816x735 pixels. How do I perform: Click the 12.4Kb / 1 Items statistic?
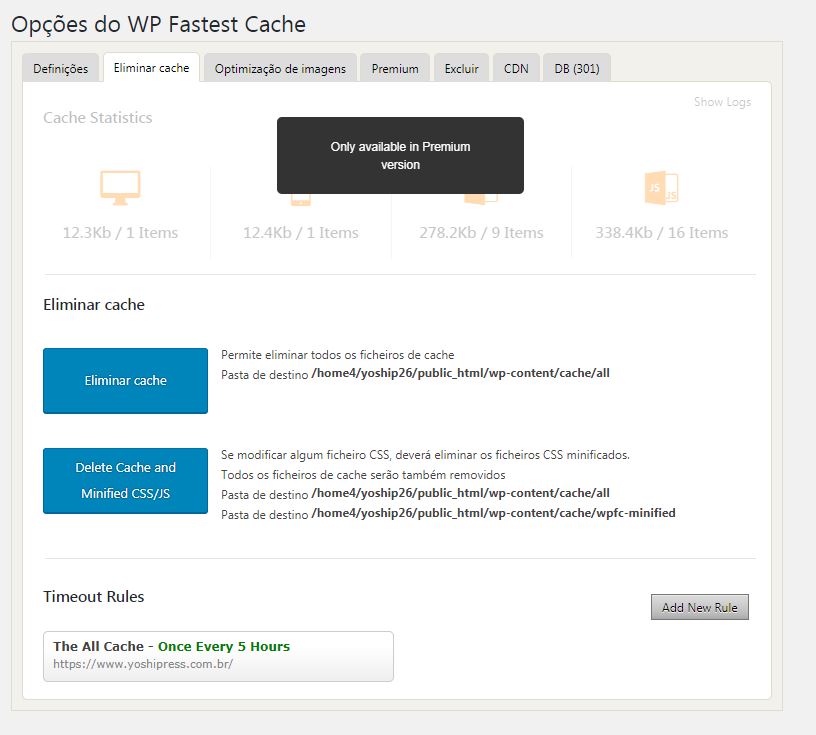point(301,232)
